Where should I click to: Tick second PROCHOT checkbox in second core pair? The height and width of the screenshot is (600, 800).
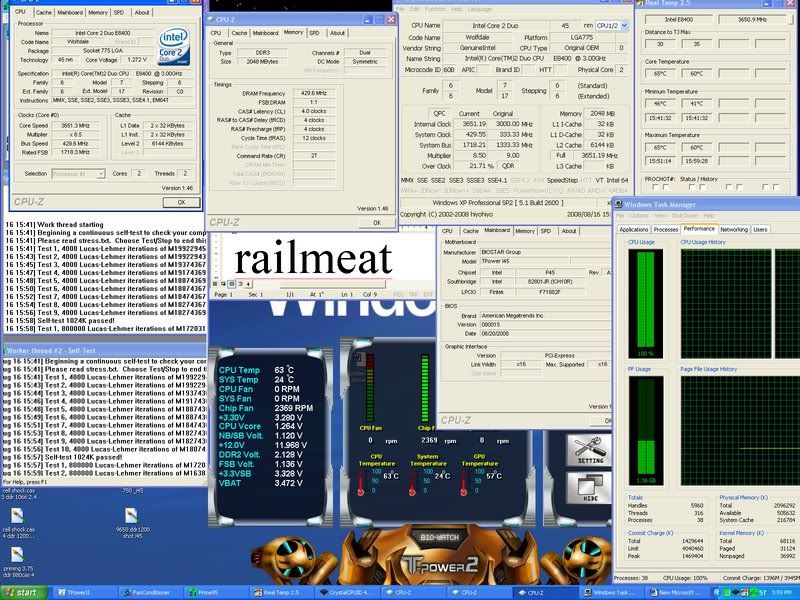tap(703, 187)
